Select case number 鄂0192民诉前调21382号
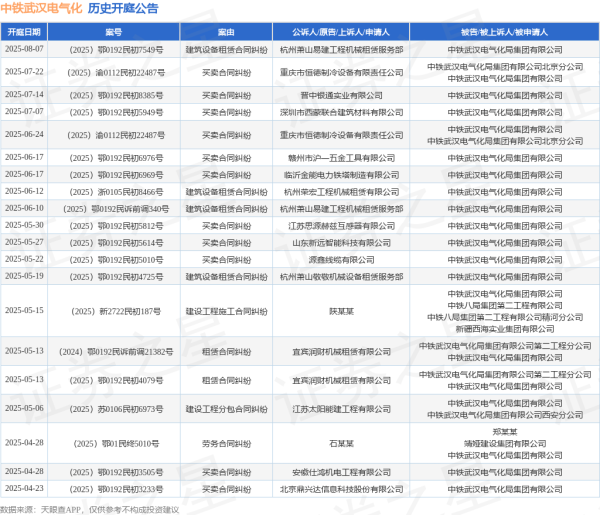The image size is (600, 515). tap(116, 352)
